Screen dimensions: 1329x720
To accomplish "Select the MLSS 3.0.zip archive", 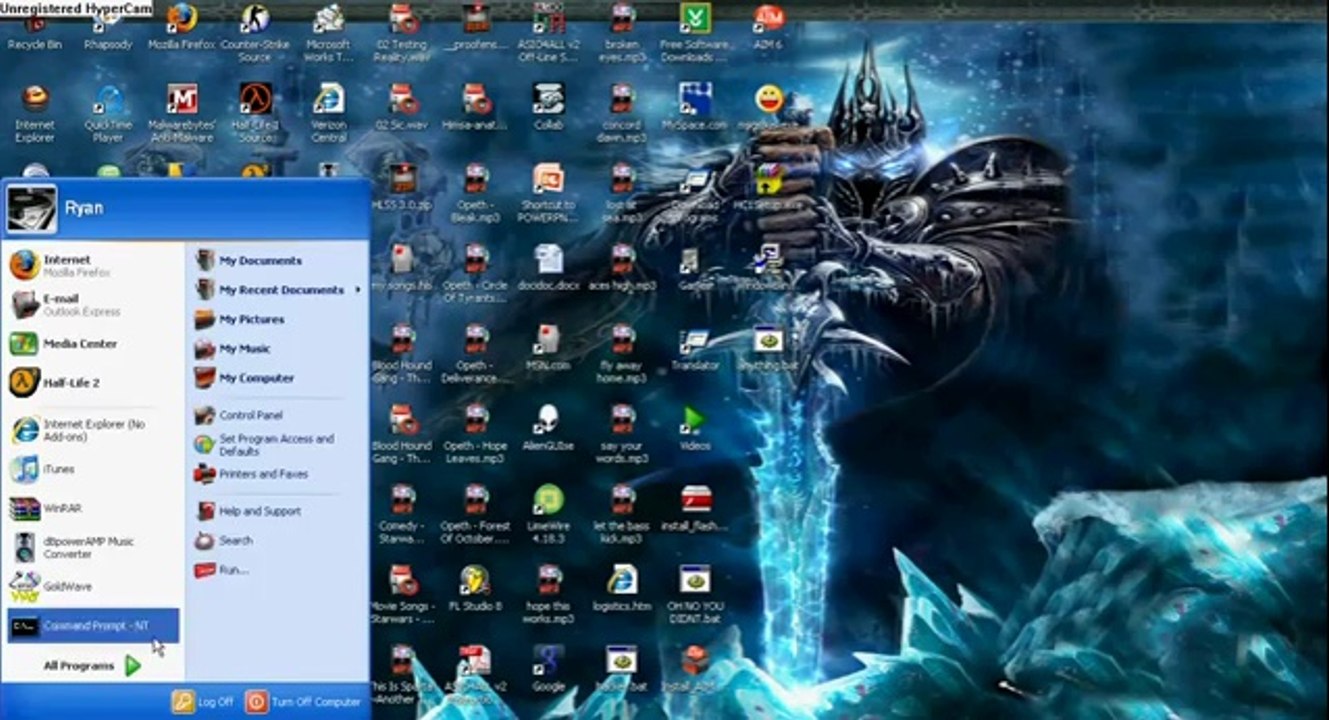I will click(x=402, y=188).
